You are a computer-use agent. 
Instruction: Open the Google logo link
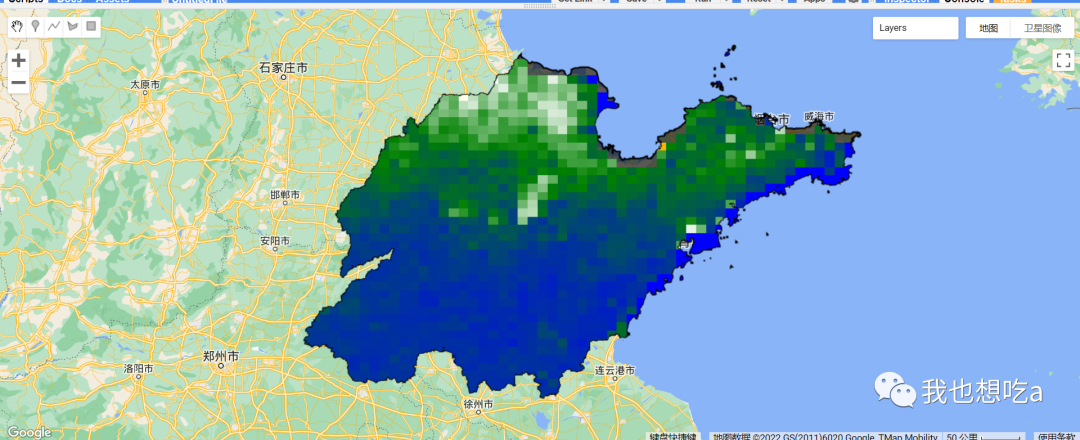pyautogui.click(x=29, y=432)
